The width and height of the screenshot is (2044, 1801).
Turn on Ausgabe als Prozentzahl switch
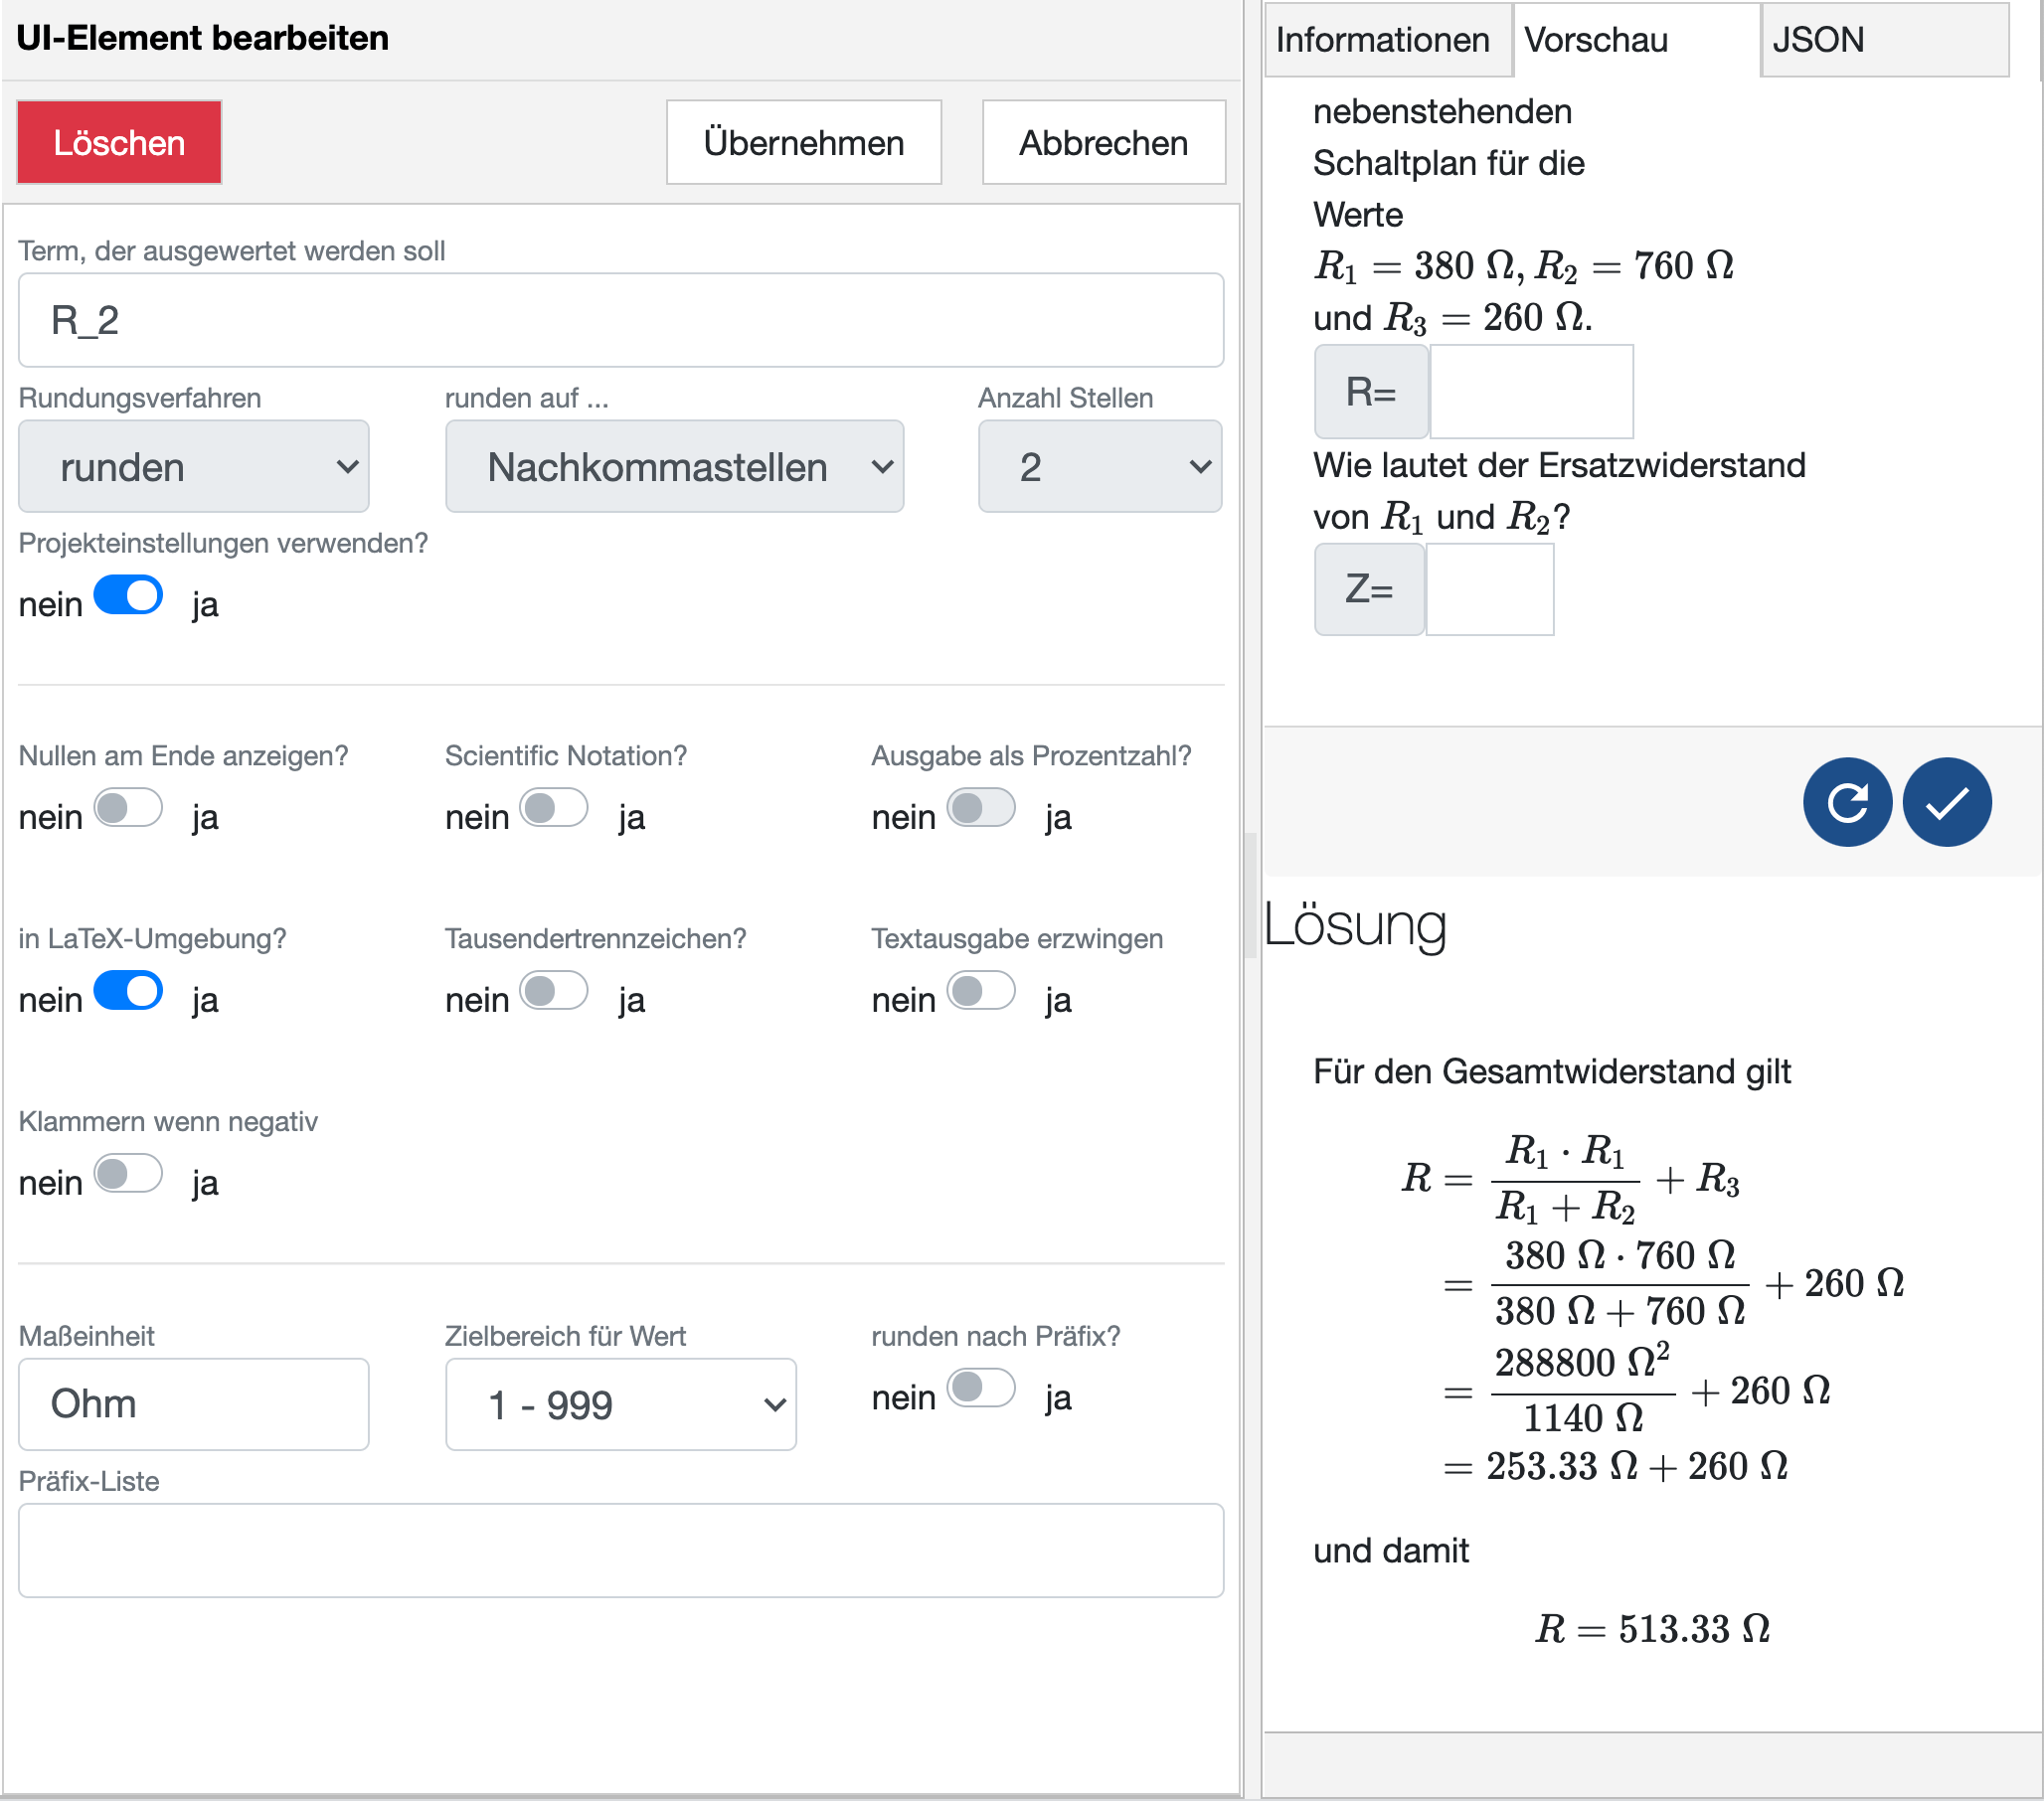tap(981, 808)
